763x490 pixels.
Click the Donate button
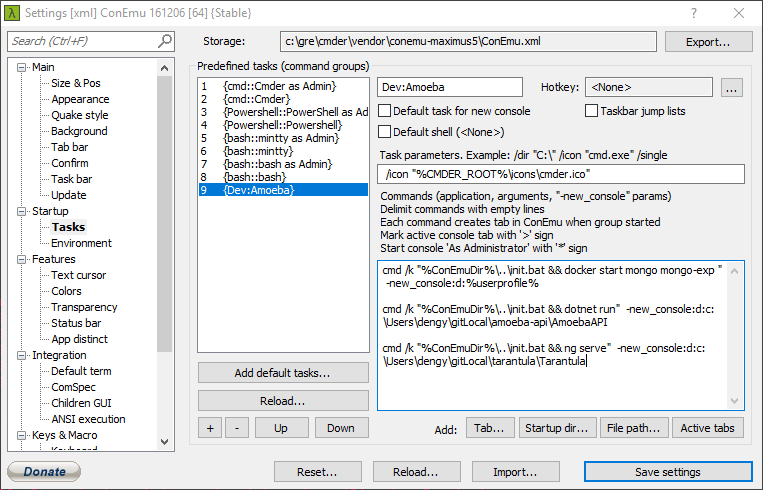(44, 472)
